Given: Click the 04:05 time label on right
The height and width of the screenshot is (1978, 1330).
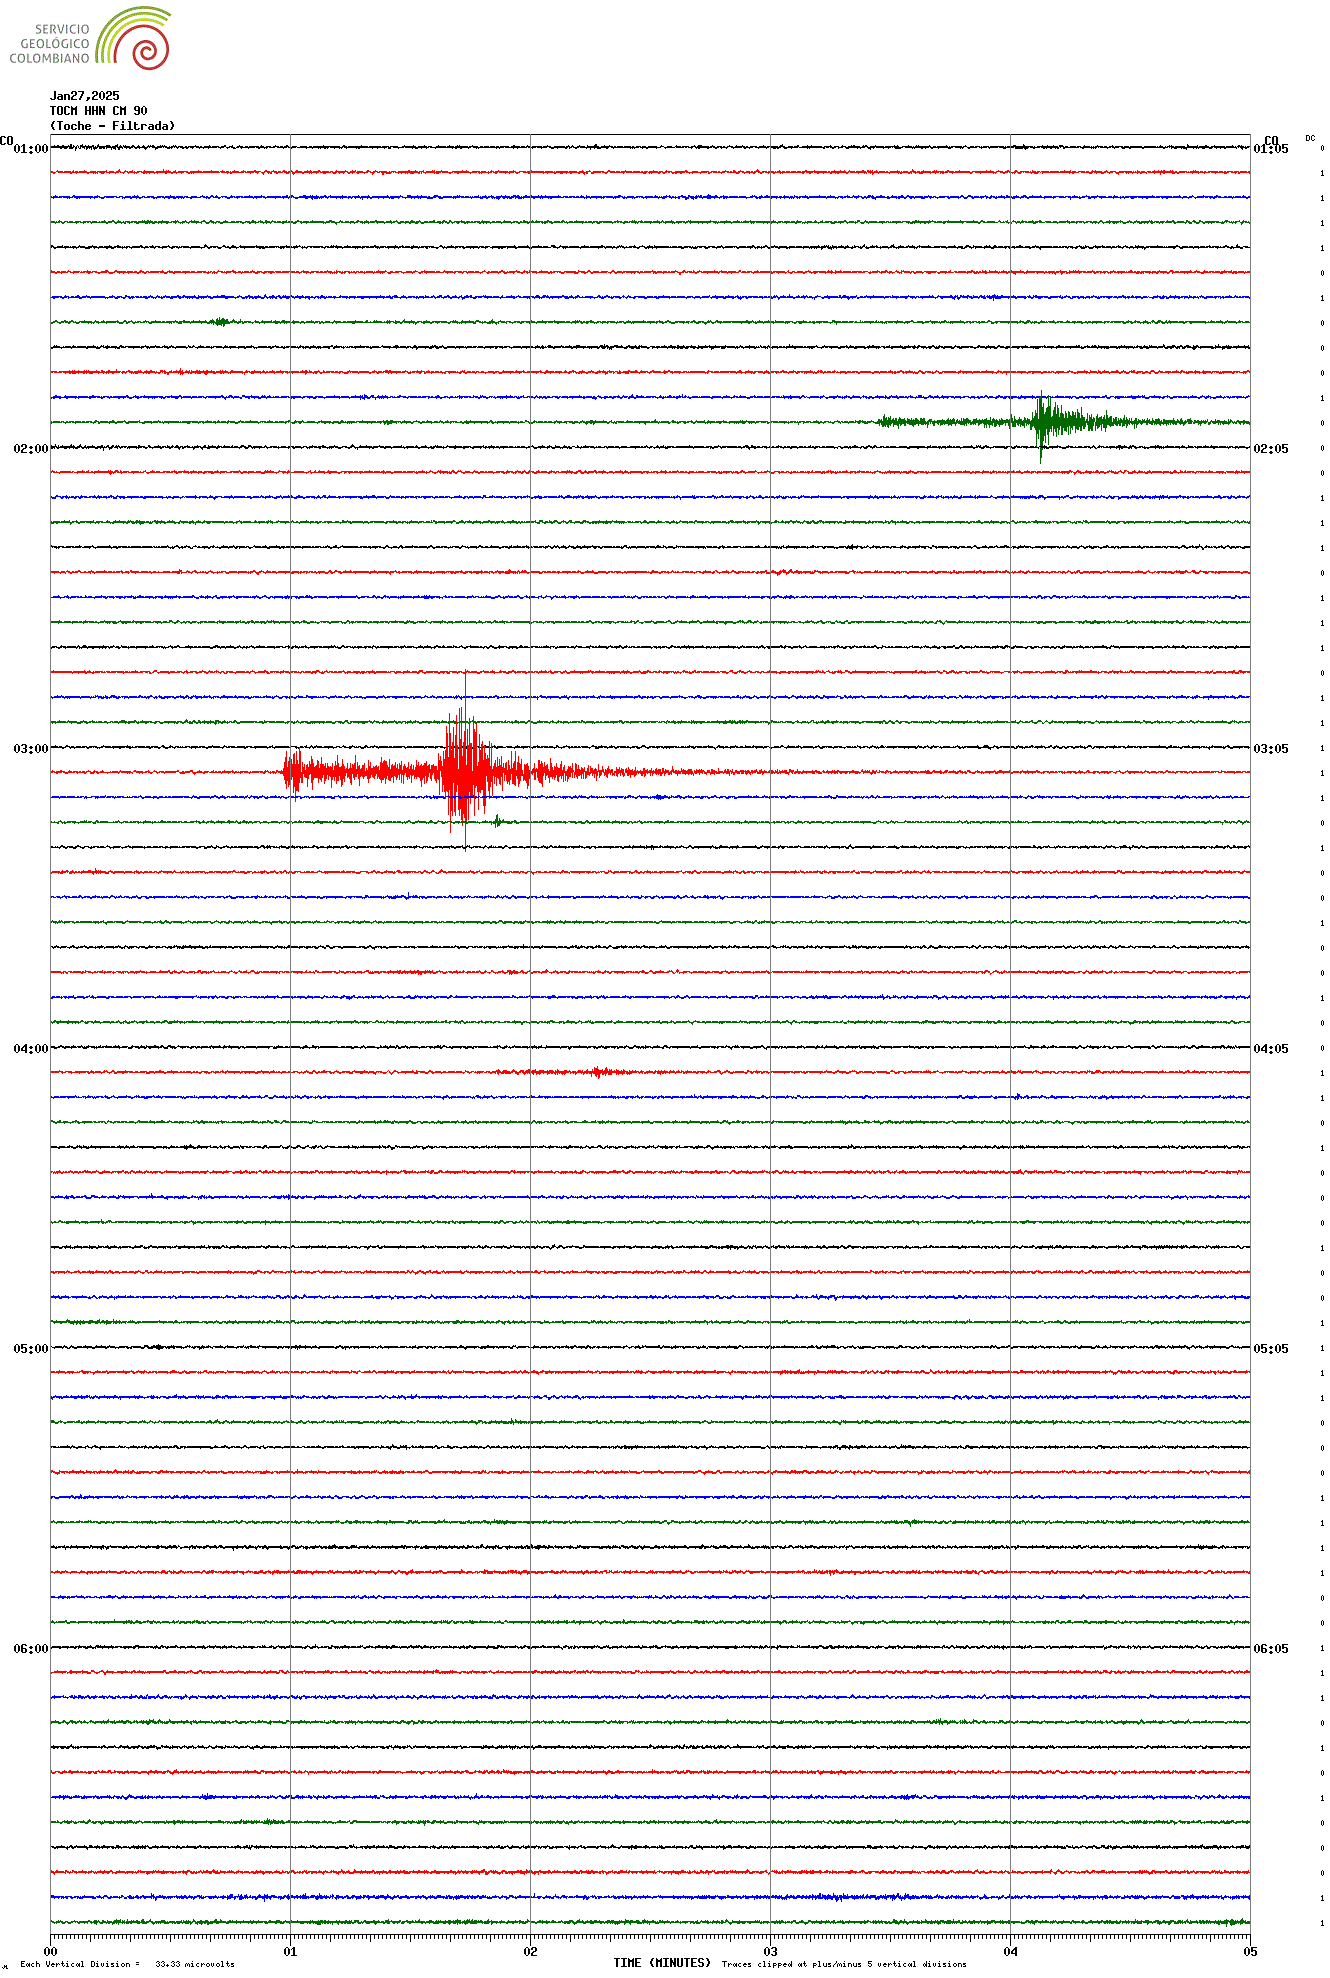Looking at the screenshot, I should point(1271,1049).
